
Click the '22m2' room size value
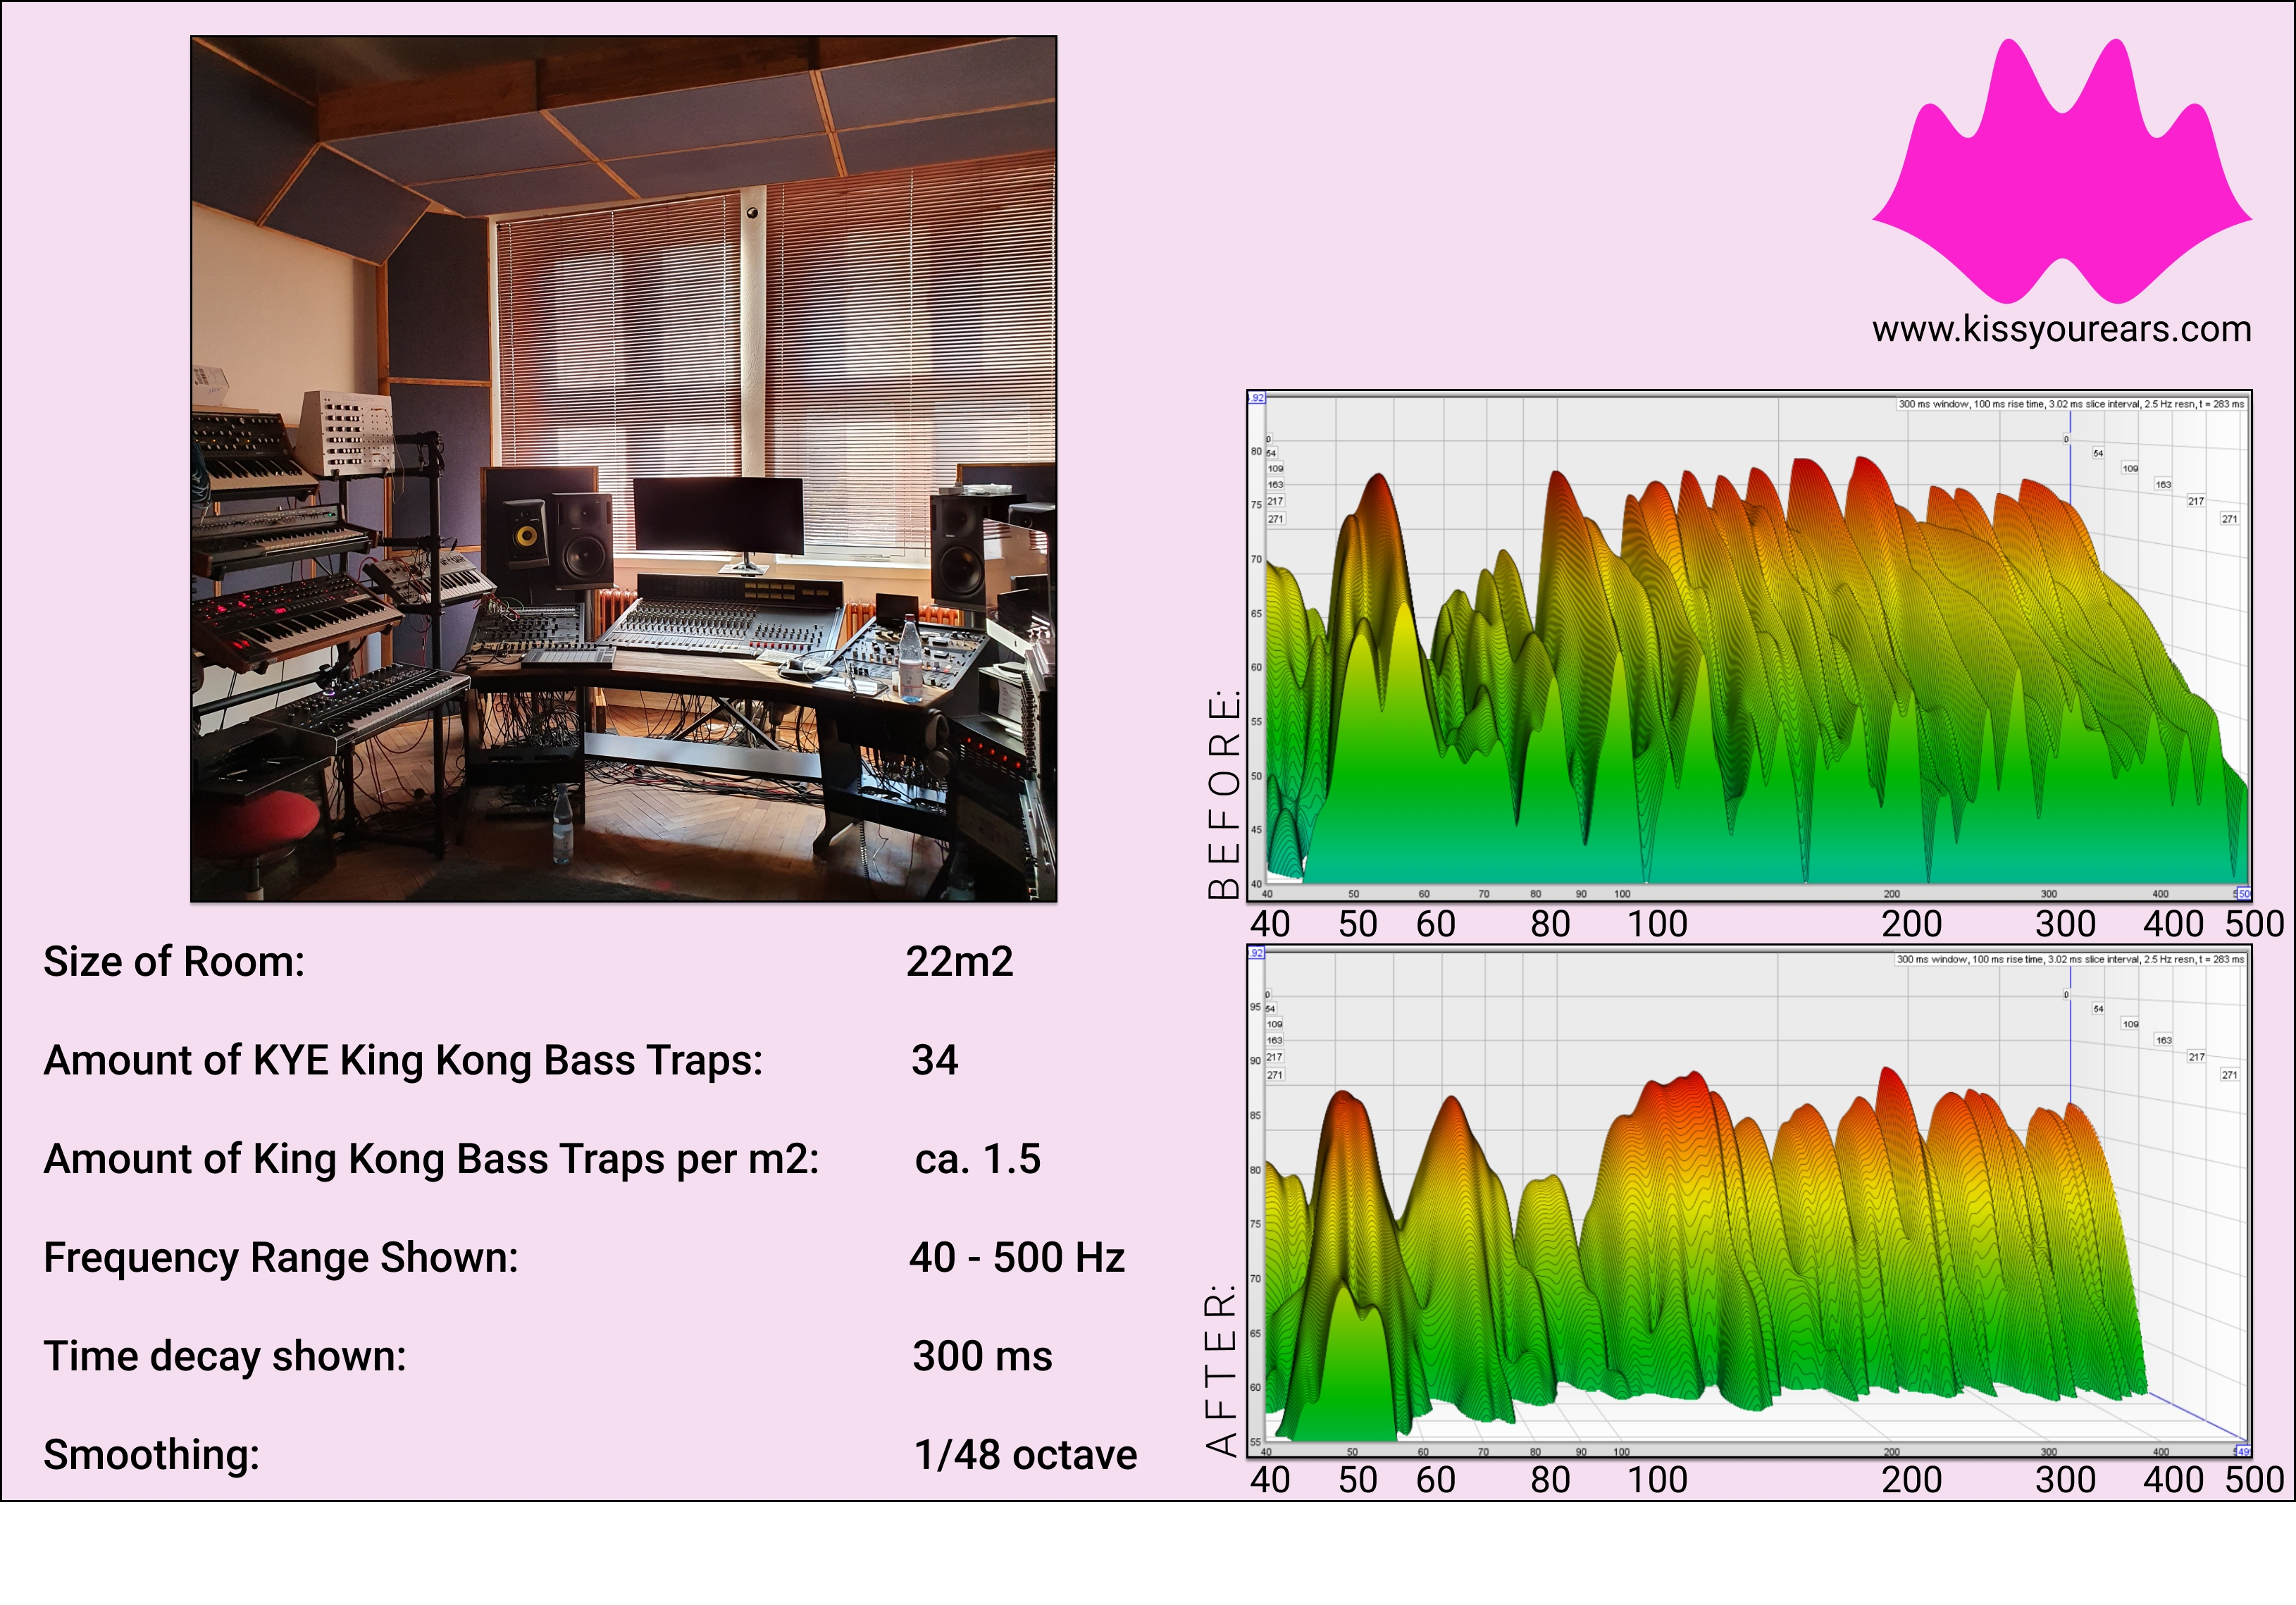tap(959, 962)
